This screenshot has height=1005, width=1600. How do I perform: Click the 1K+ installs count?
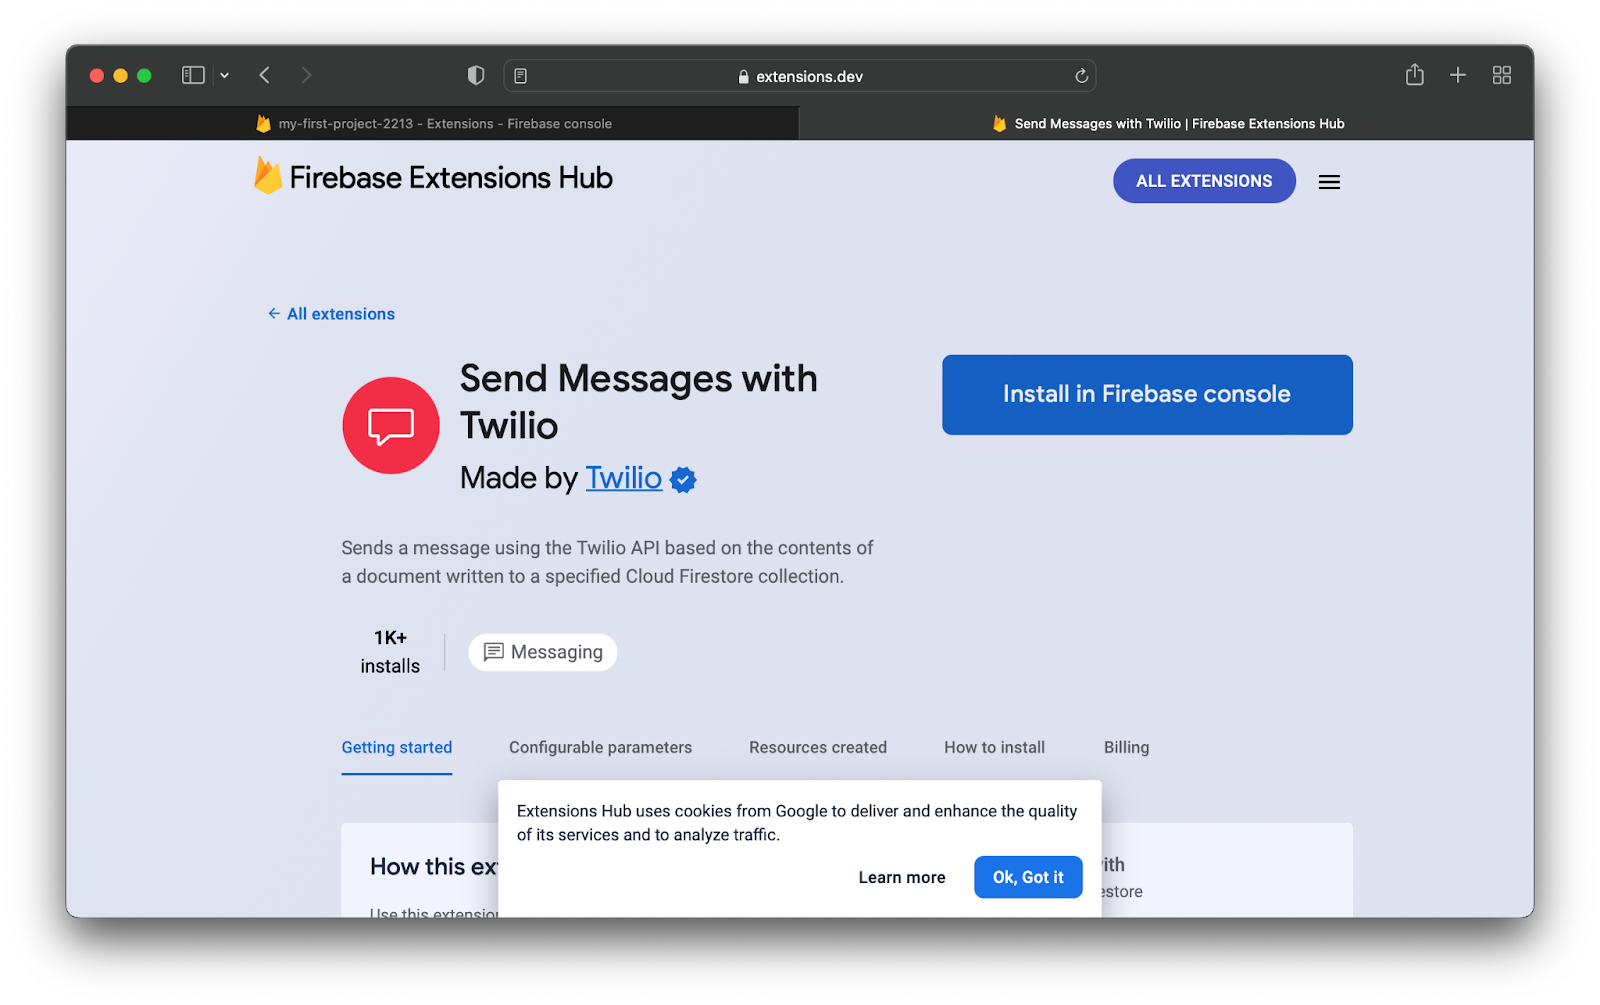coord(390,652)
